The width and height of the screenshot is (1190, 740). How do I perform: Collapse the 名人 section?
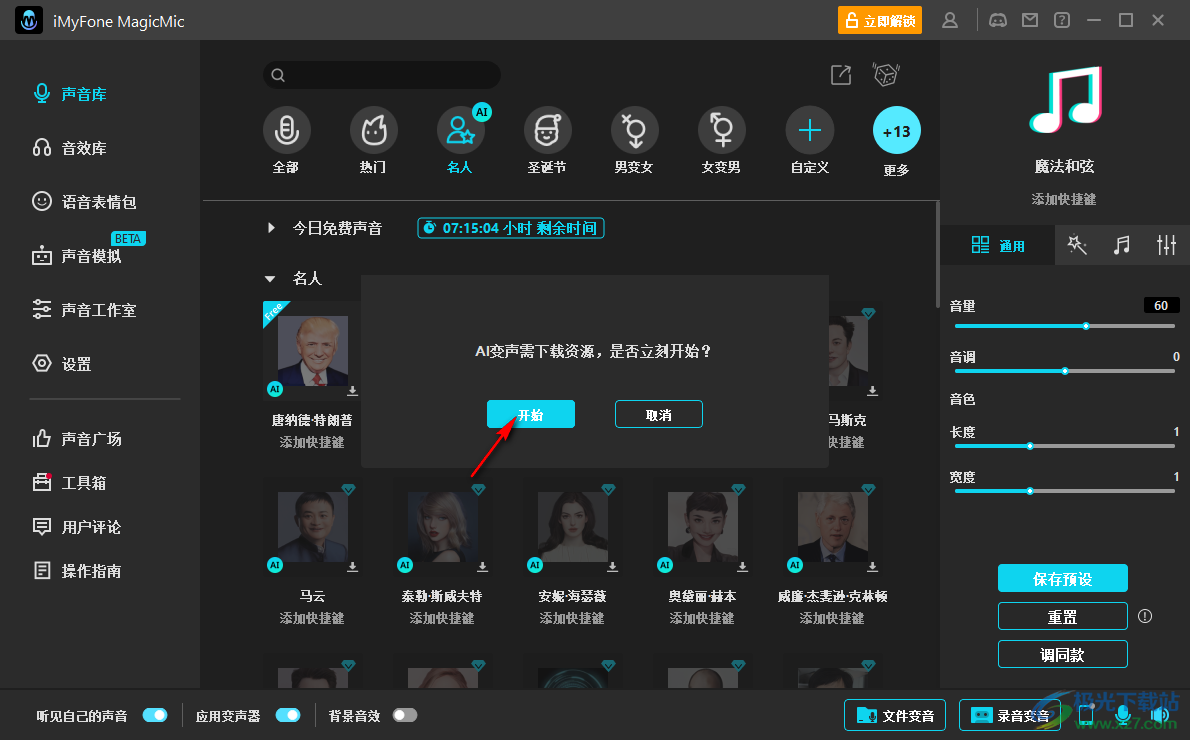(270, 279)
